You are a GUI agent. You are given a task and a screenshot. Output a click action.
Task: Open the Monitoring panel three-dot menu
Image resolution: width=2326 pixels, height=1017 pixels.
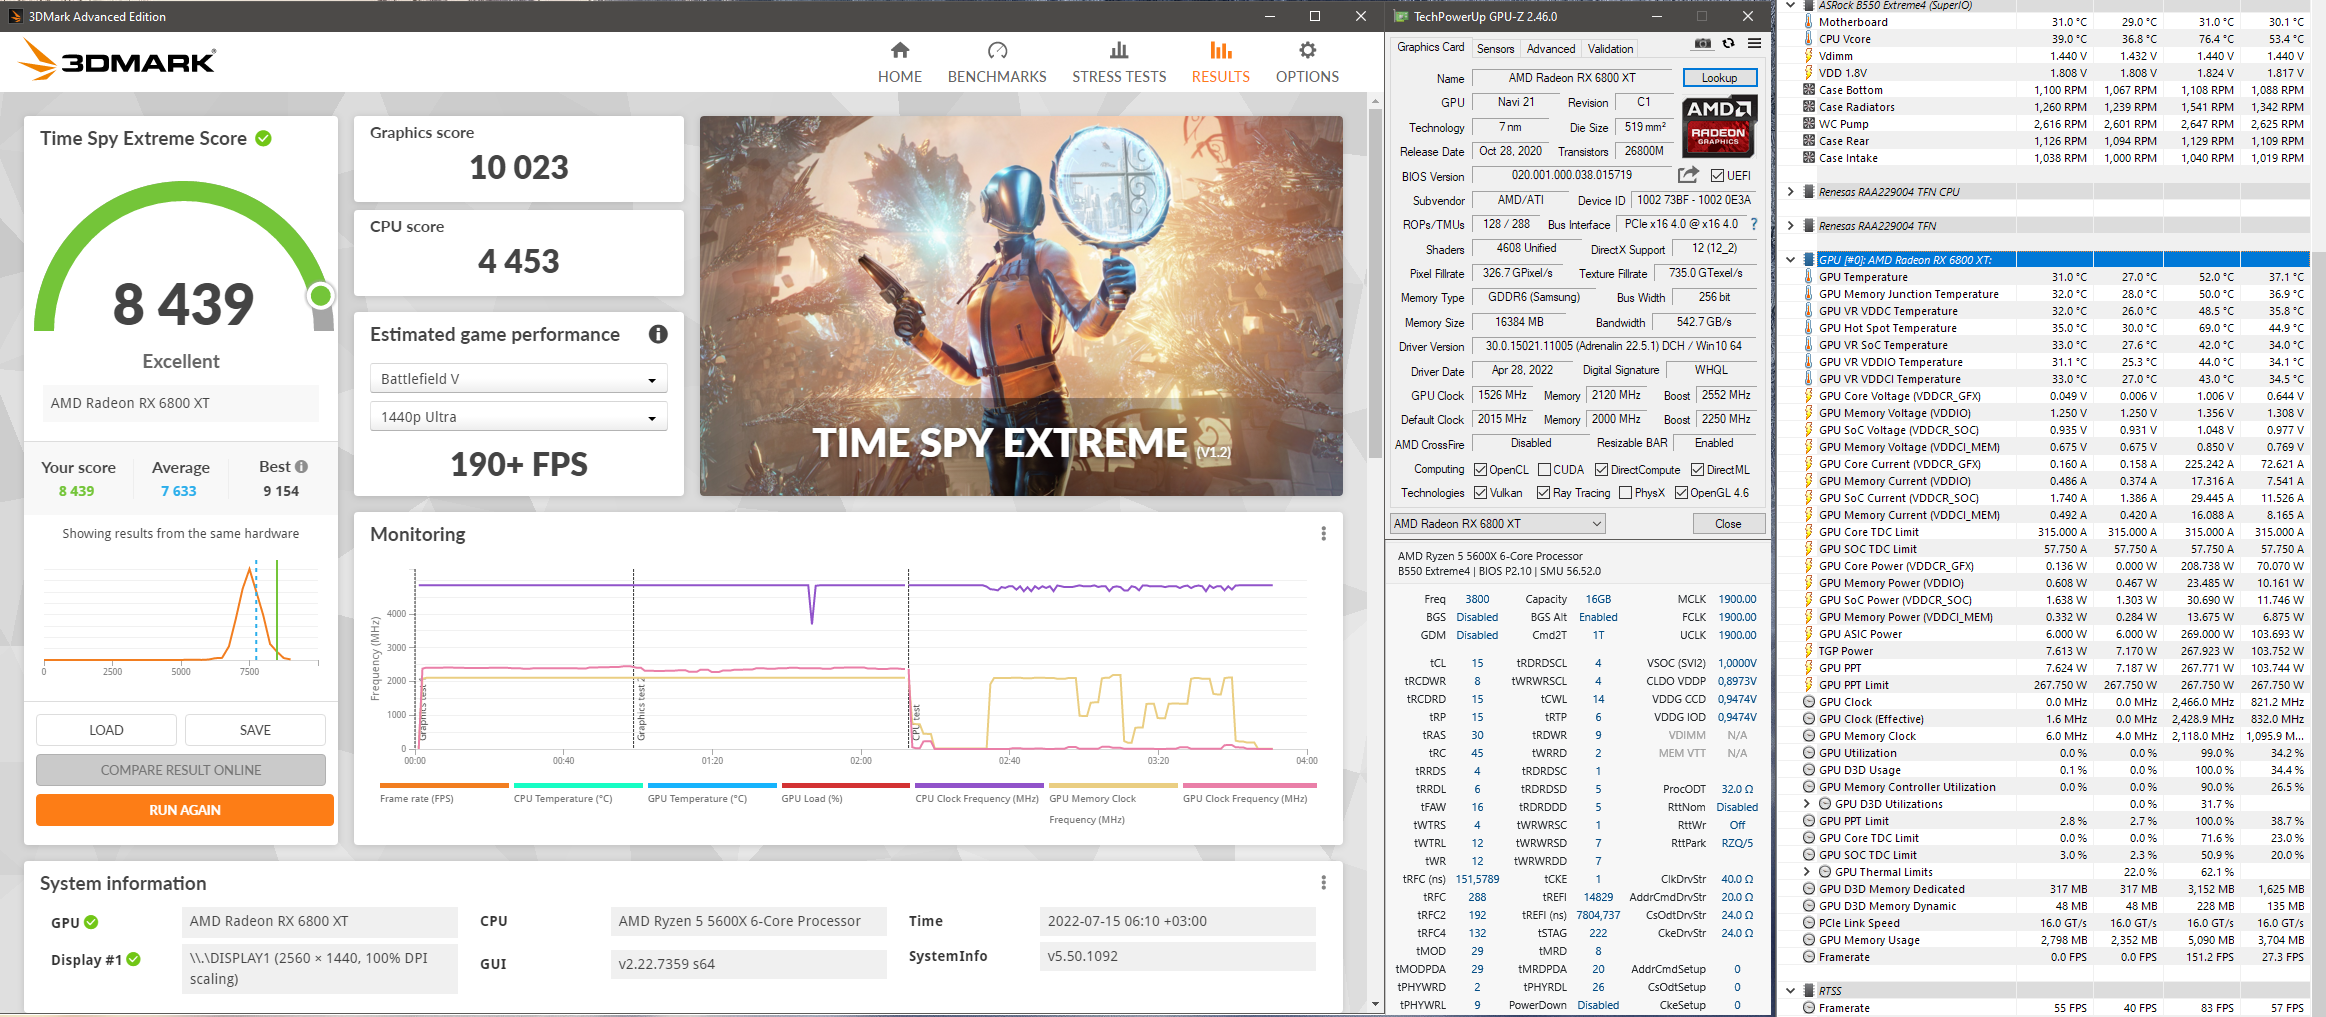[1323, 534]
